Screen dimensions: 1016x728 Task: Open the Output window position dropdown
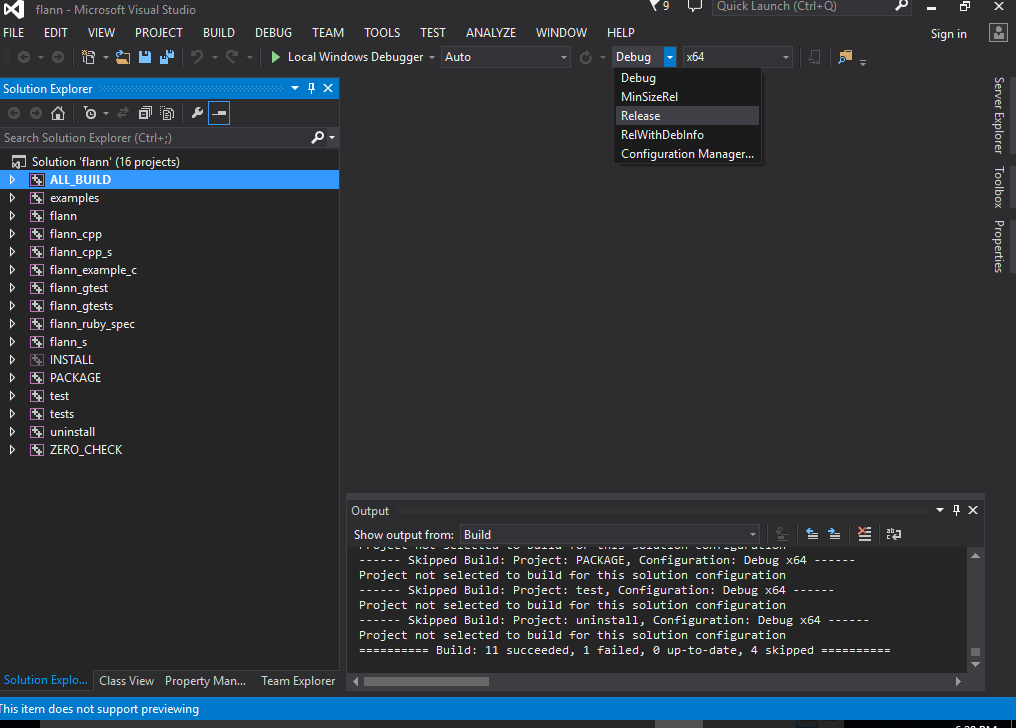pos(940,510)
